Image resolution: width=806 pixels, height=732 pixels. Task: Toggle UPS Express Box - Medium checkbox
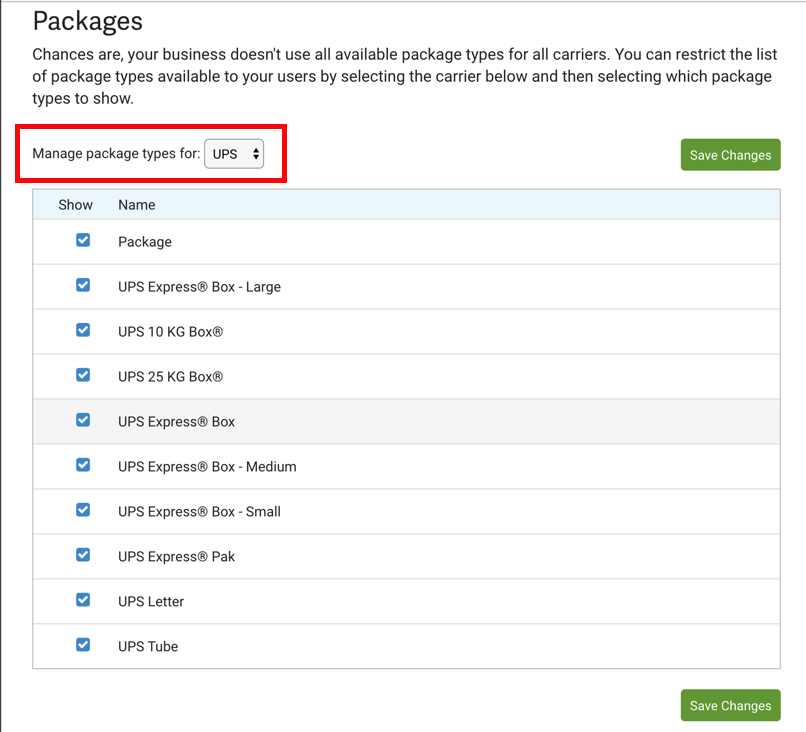click(83, 465)
